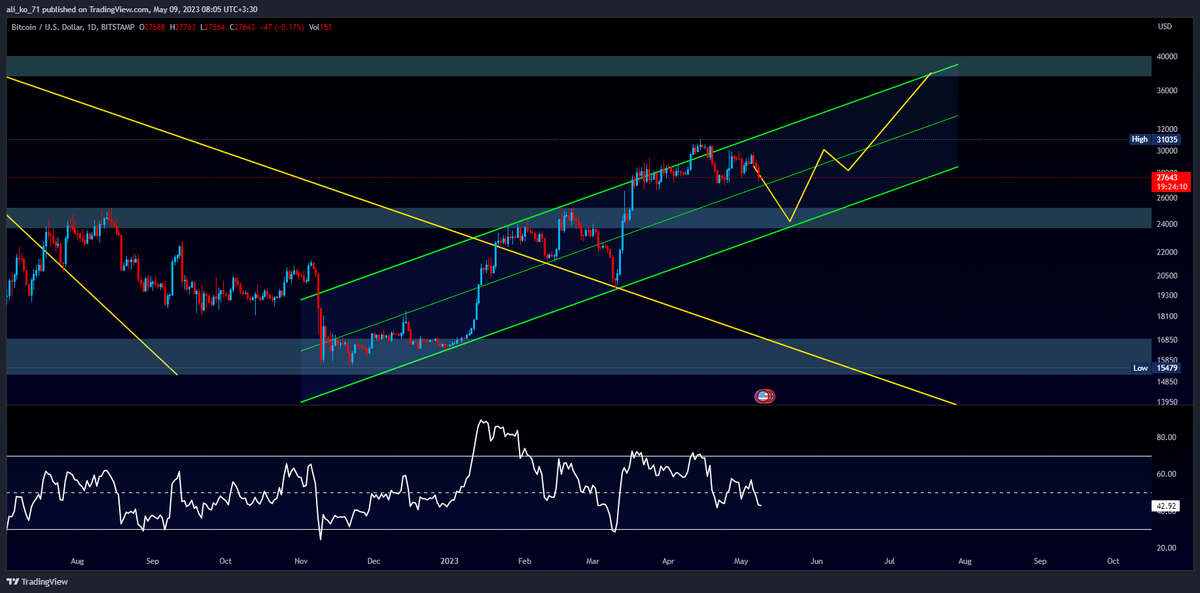Click the Vol 153 volume readout
Screen dimensions: 1200x593
tap(320, 26)
